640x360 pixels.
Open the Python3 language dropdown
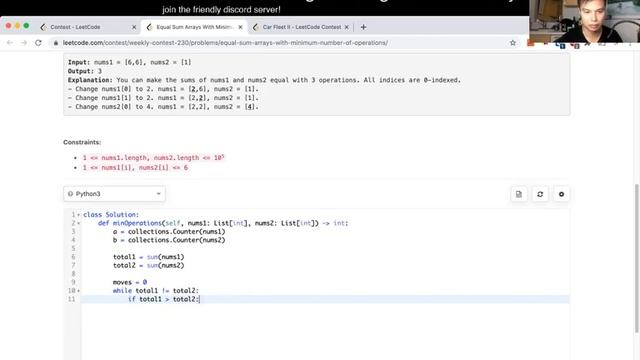click(114, 194)
